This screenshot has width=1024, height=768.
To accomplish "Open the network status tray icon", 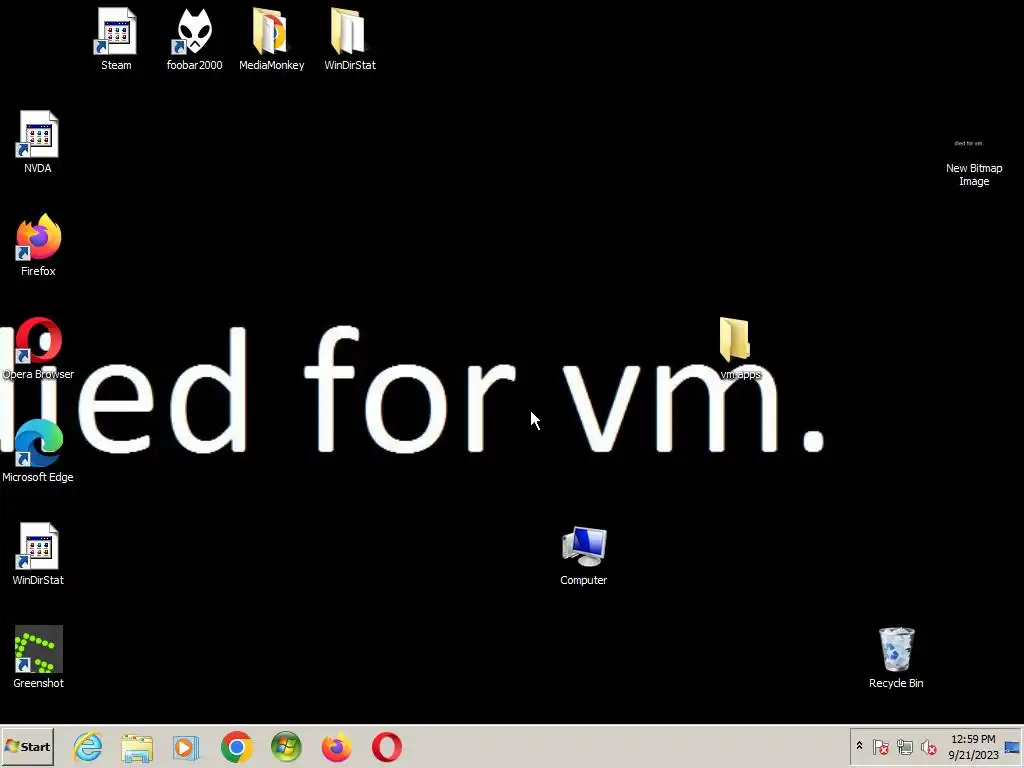I will pyautogui.click(x=904, y=746).
